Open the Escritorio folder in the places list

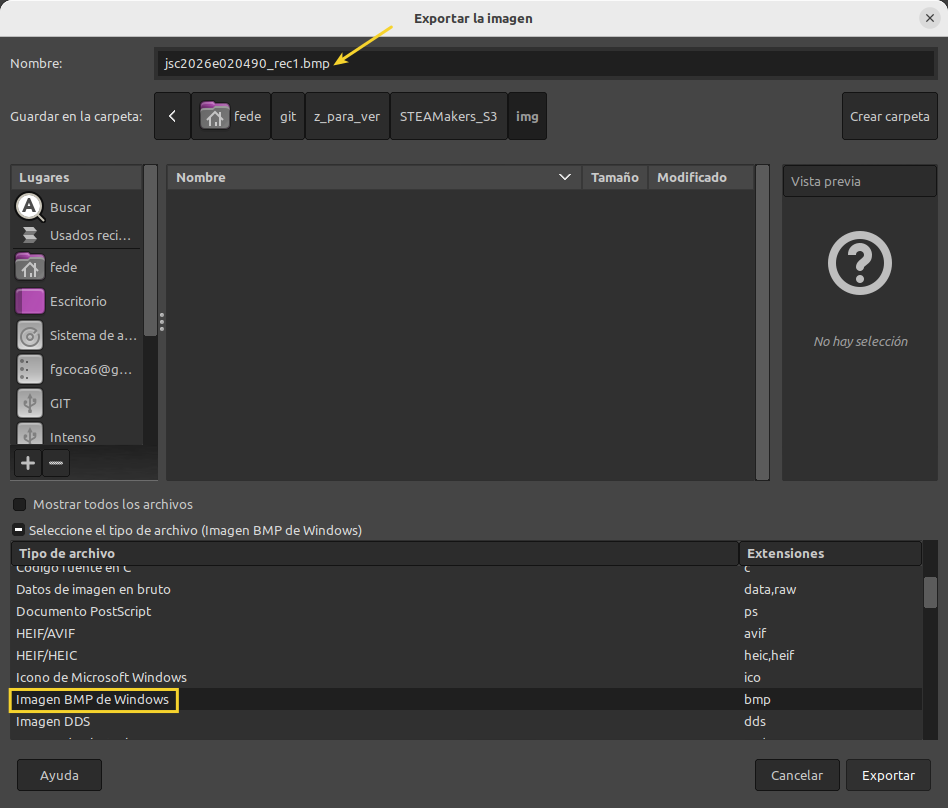(x=78, y=302)
